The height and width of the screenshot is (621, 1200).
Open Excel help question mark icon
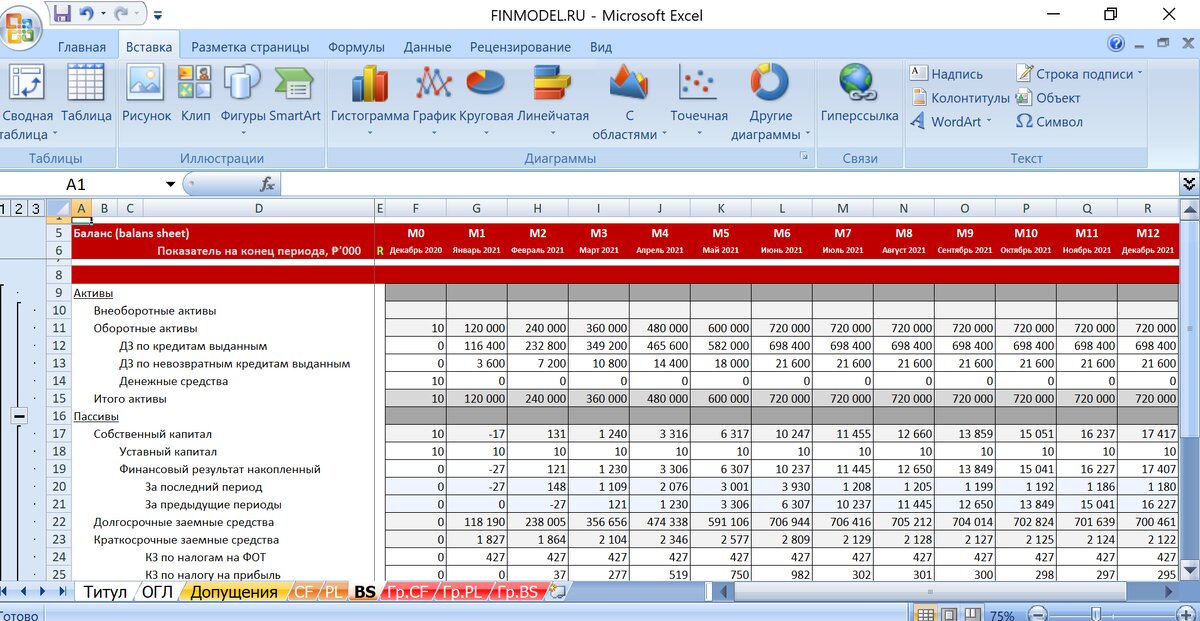[1116, 44]
